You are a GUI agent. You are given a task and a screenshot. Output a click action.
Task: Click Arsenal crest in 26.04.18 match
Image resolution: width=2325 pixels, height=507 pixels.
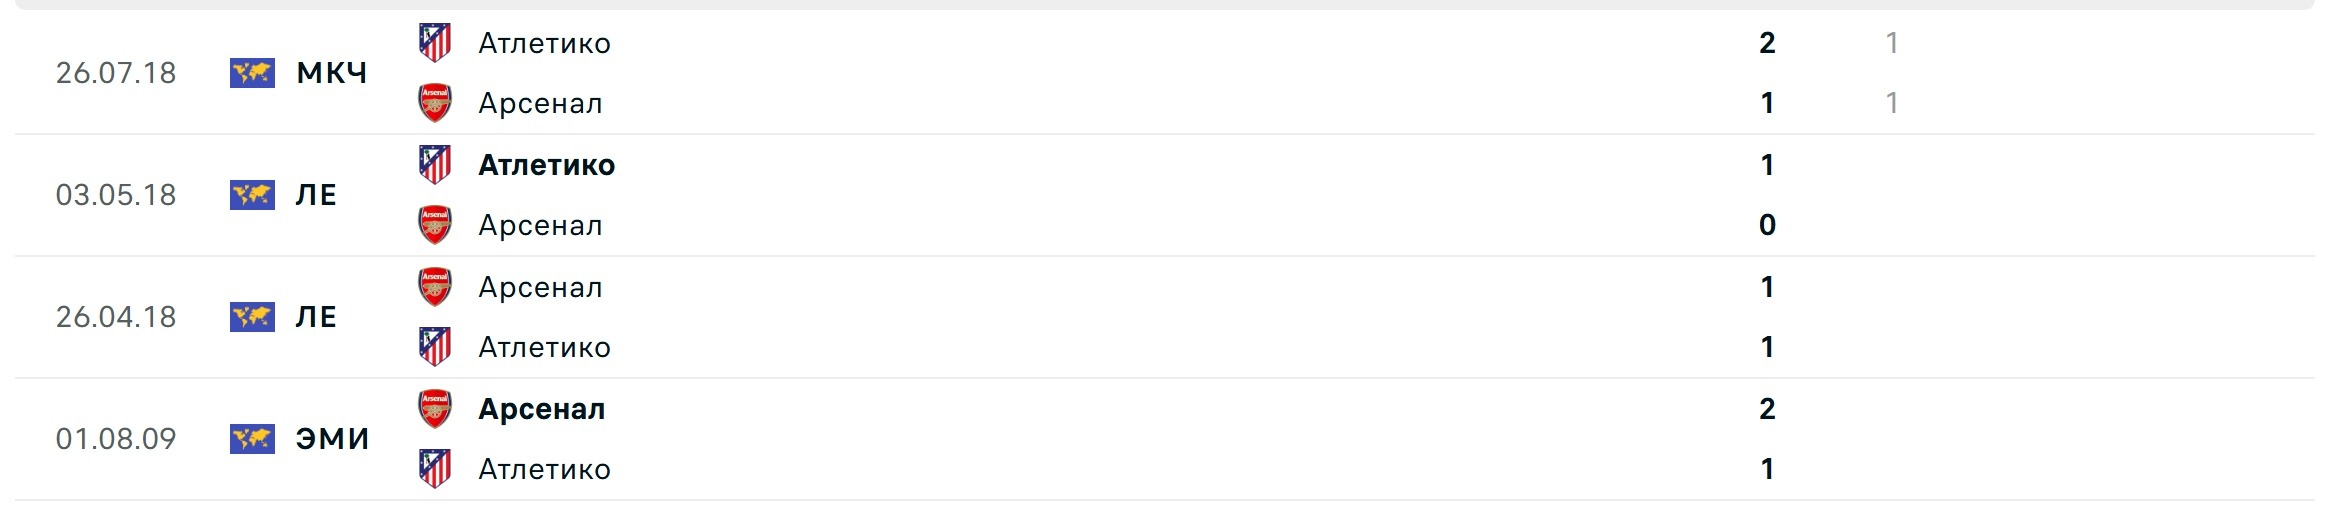(x=435, y=287)
